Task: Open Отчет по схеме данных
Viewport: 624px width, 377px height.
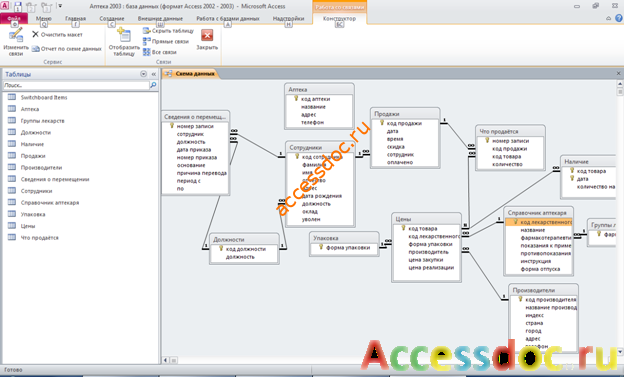Action: click(x=67, y=49)
